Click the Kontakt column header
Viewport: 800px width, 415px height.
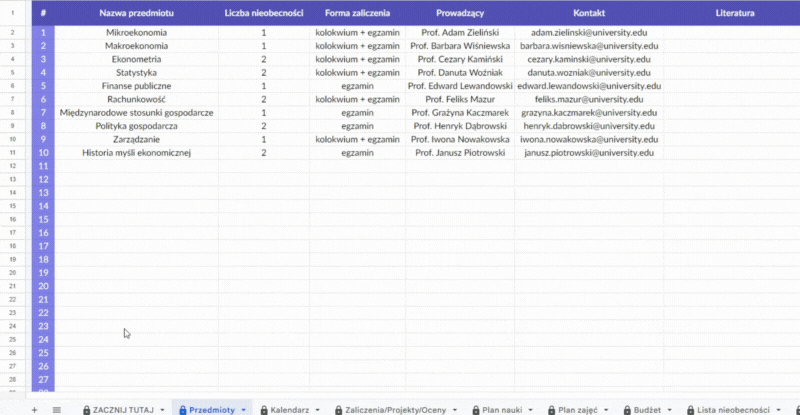[x=589, y=13]
